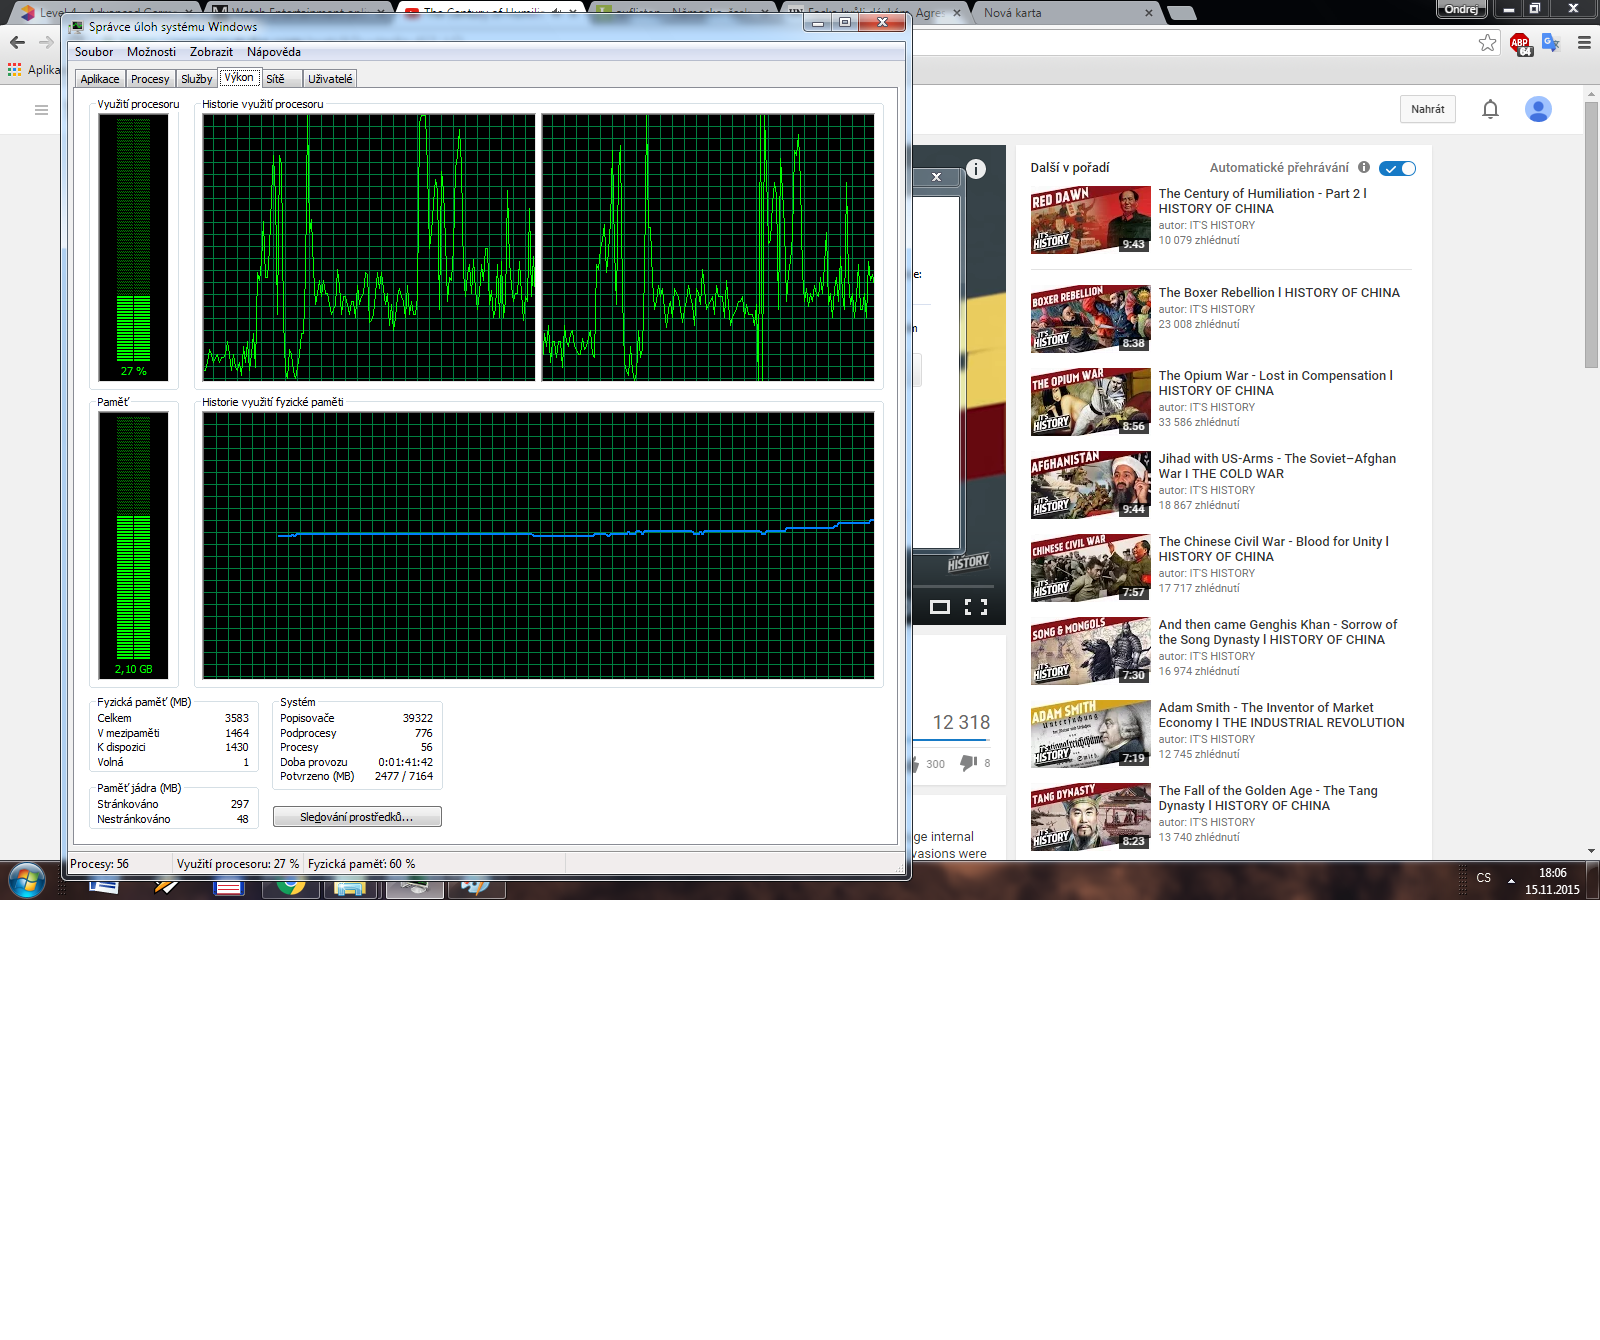Switch to the Procesy tab
Image resolution: width=1600 pixels, height=1340 pixels.
tap(150, 79)
